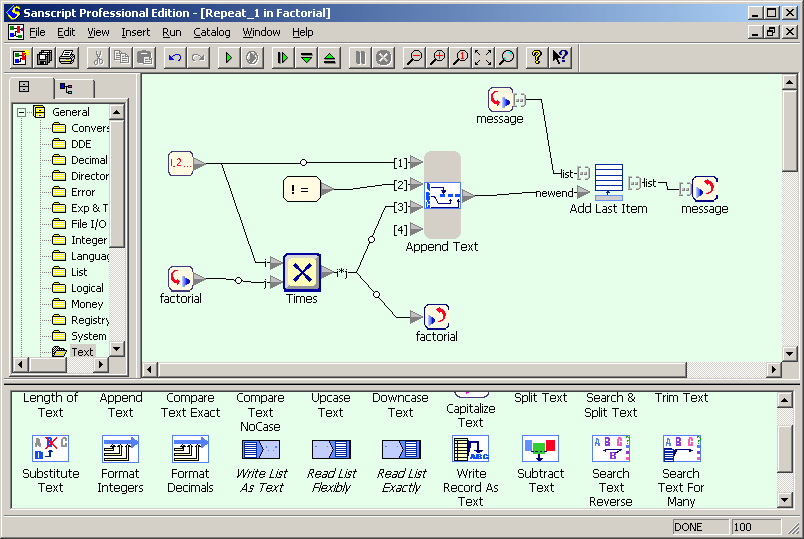
Task: Click the Format Decimals catalog icon
Action: coord(190,448)
